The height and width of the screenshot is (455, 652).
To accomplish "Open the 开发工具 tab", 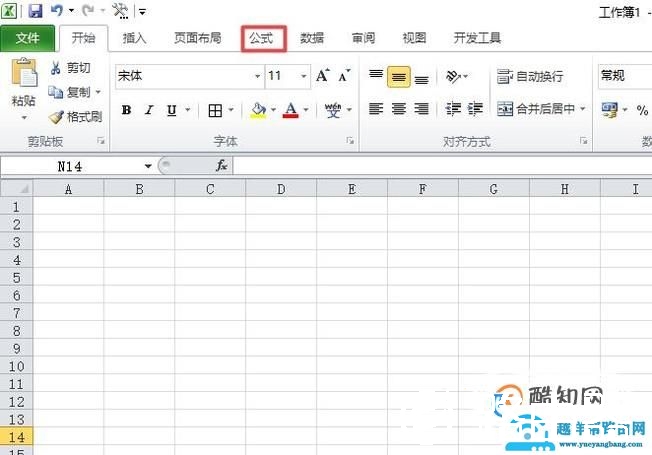I will point(477,38).
